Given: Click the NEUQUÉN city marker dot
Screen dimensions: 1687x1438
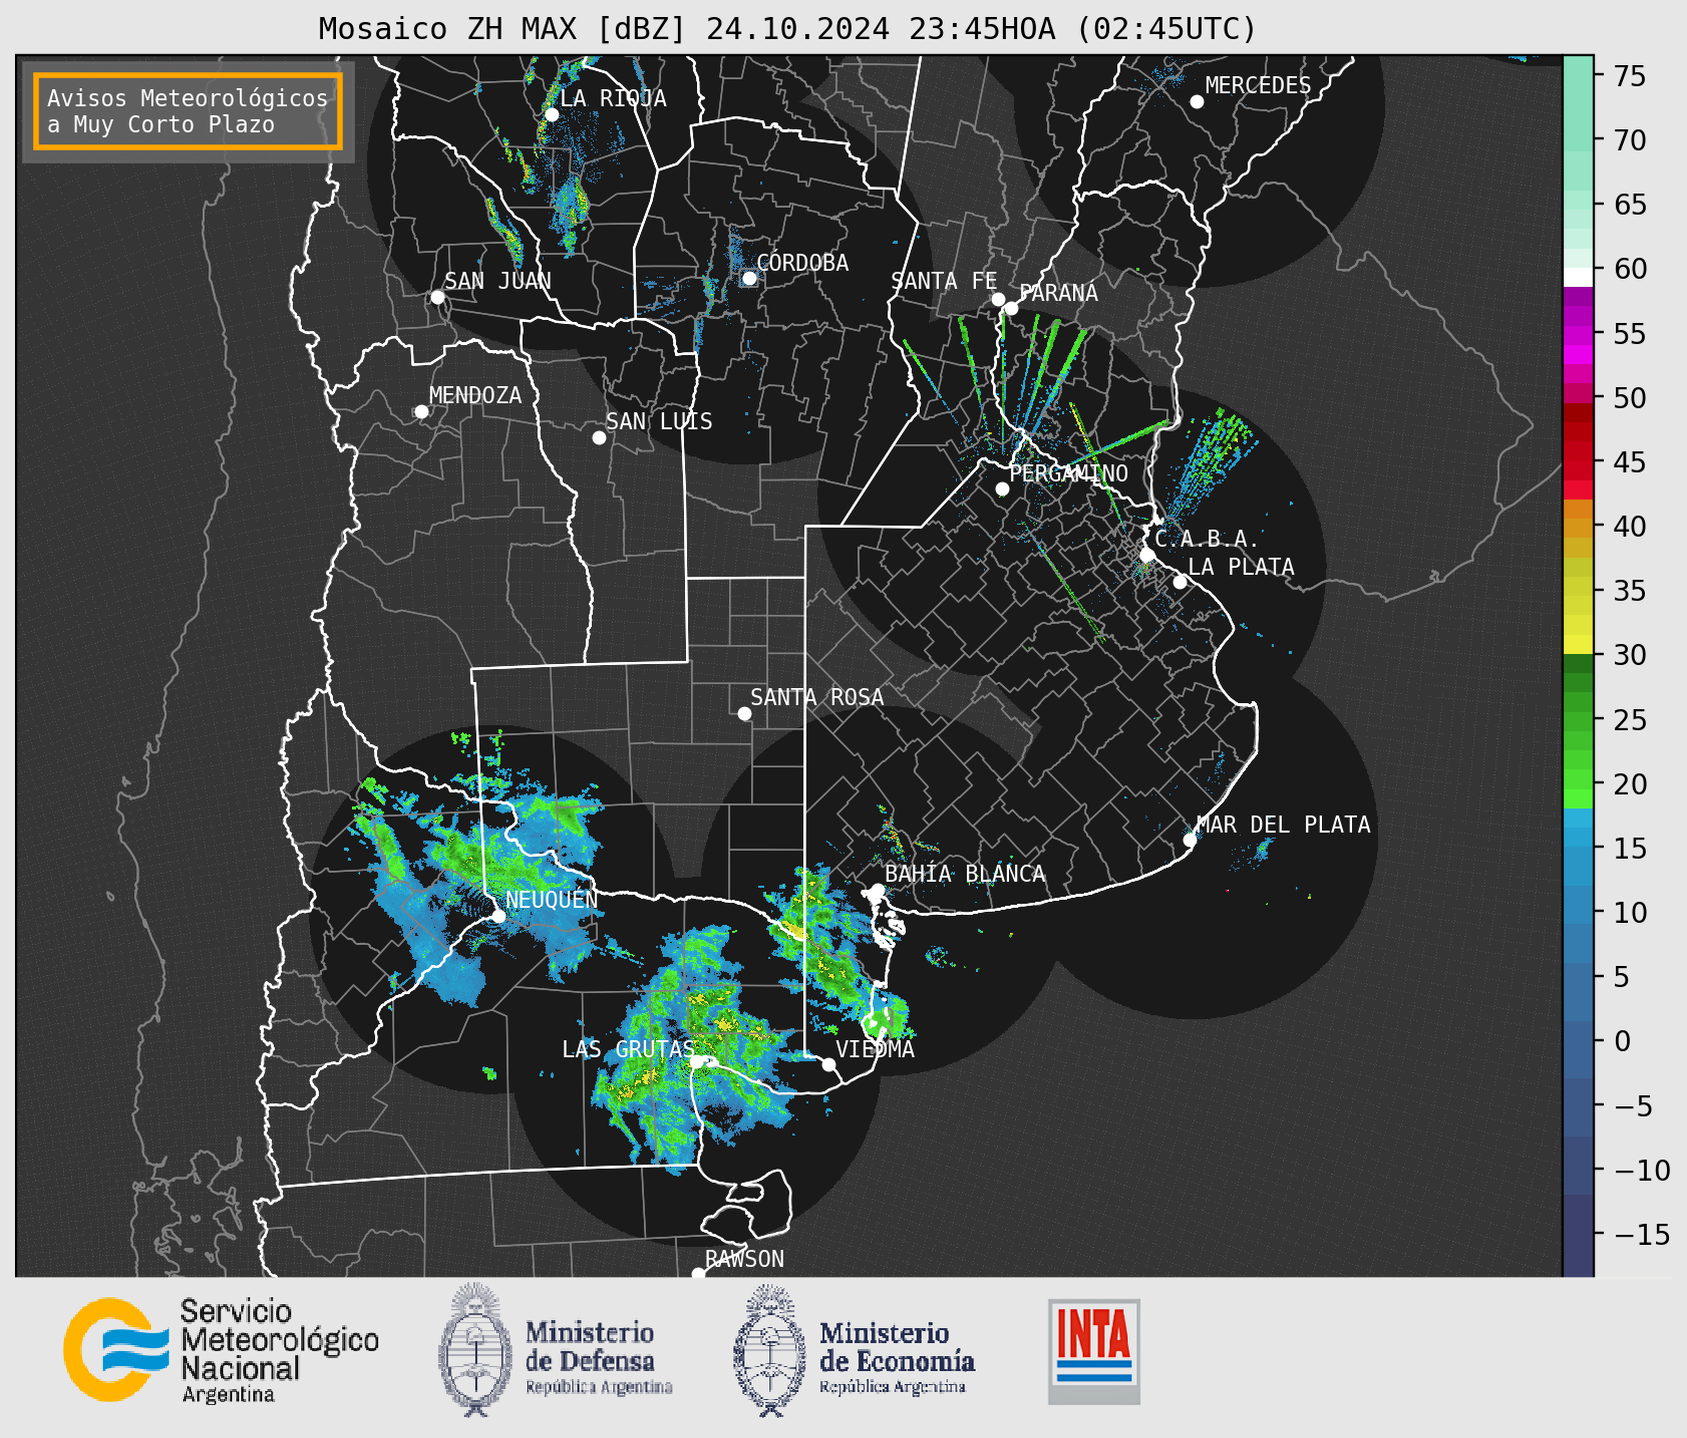Looking at the screenshot, I should pos(498,916).
